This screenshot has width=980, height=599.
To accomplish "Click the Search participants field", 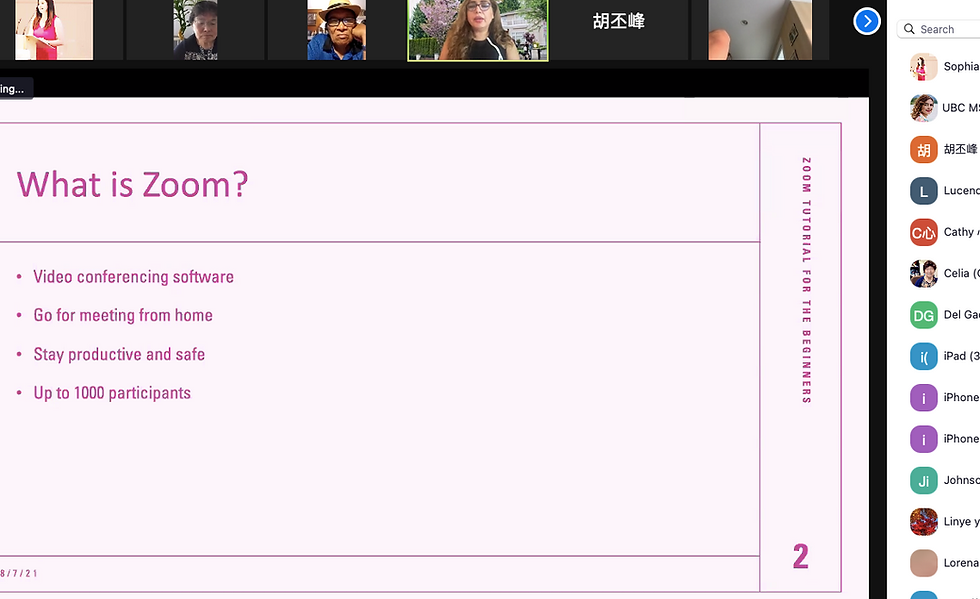I will click(x=939, y=29).
